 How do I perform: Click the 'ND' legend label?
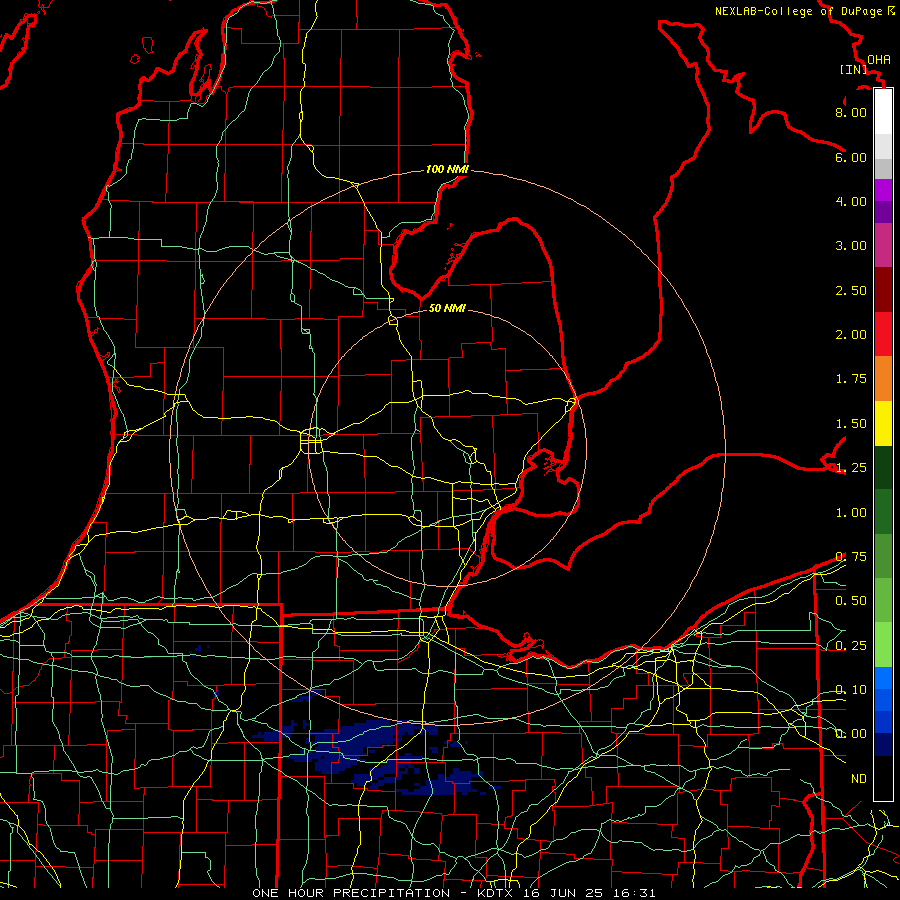859,779
